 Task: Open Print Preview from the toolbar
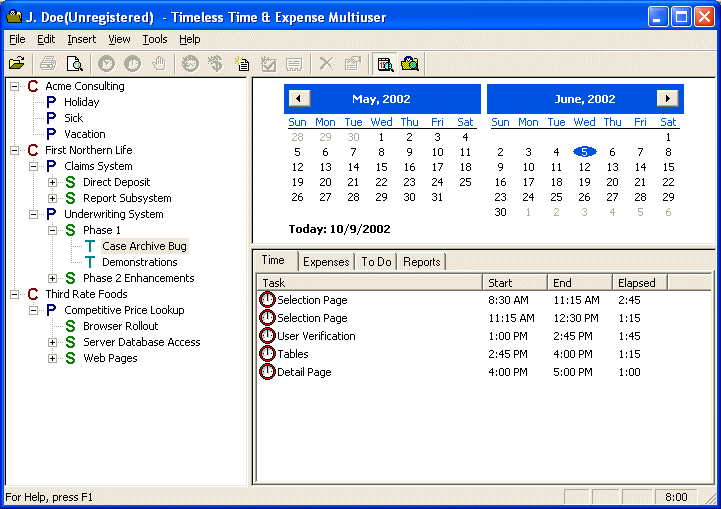pyautogui.click(x=74, y=63)
